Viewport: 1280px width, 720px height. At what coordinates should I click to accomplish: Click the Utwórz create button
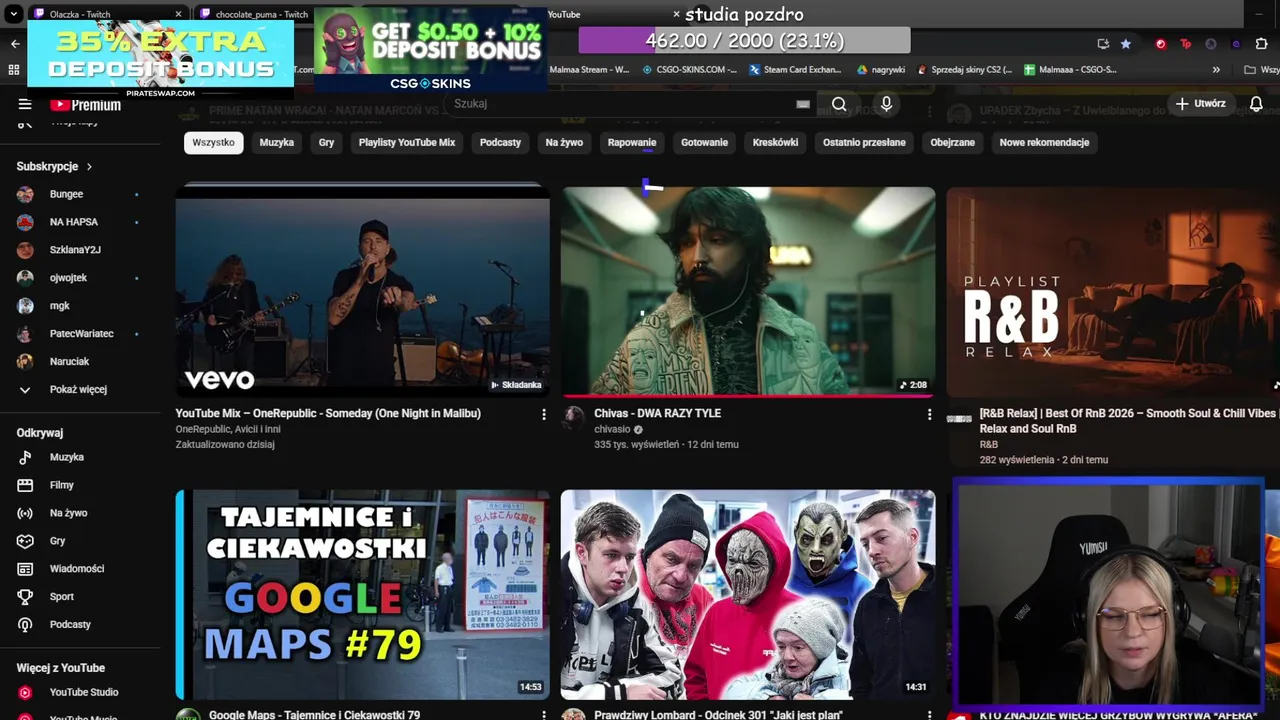tap(1200, 104)
